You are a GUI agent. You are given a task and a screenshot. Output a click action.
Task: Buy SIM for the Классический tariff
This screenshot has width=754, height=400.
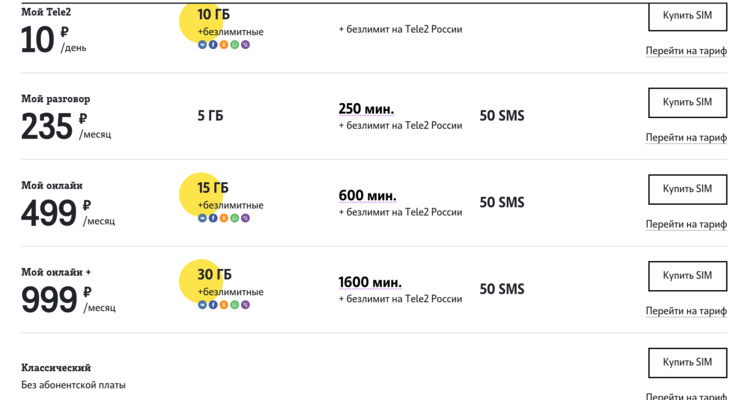pyautogui.click(x=688, y=362)
